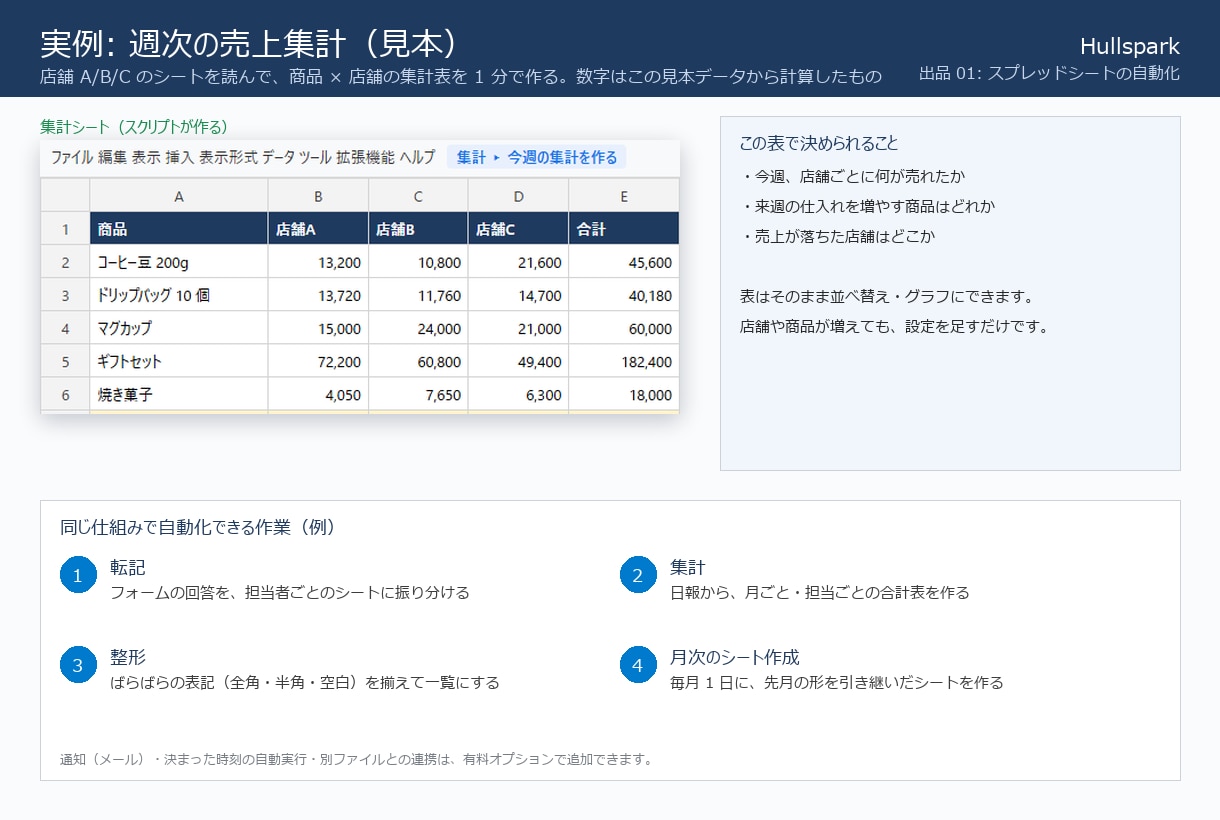The width and height of the screenshot is (1220, 820).
Task: Click the blue circle numbered 2 for 集計
Action: pyautogui.click(x=638, y=575)
